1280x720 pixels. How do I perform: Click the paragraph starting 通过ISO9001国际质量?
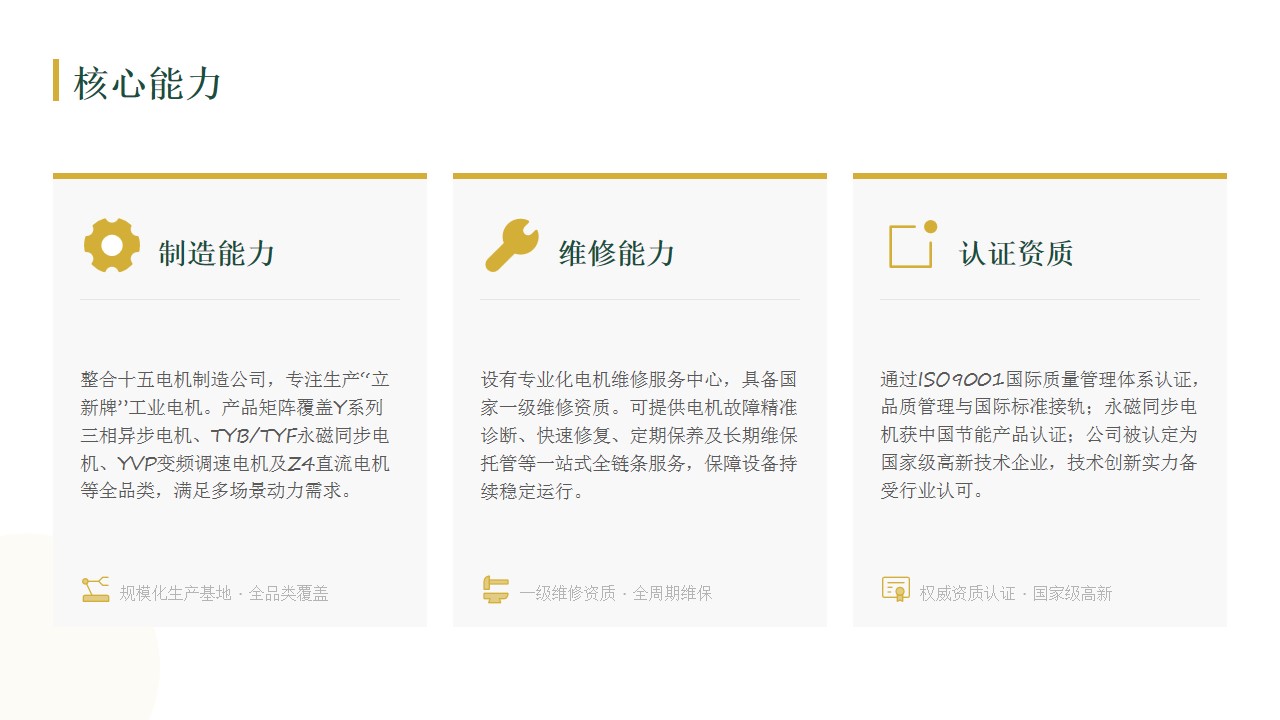[1039, 435]
